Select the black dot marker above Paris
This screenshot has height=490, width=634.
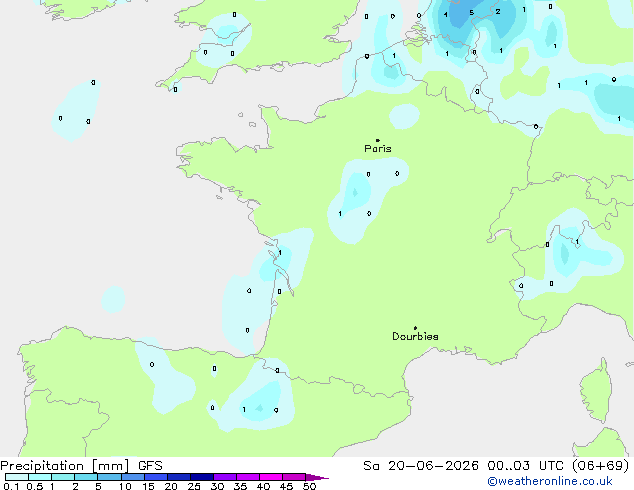tap(378, 140)
